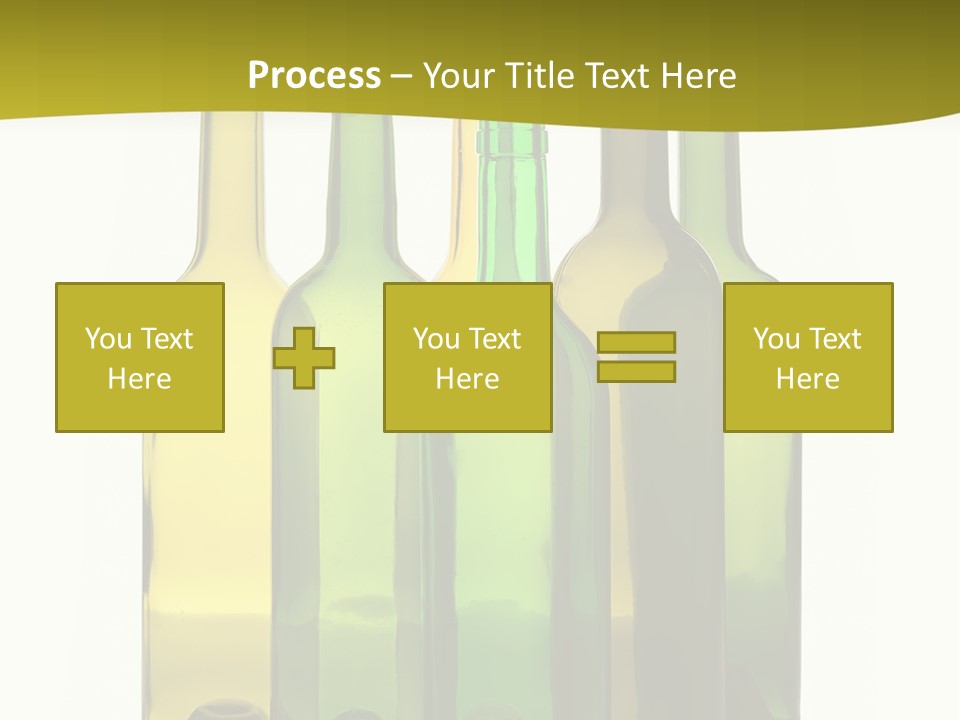Click the yellow bottle's base near the bottom
Screen dimensions: 960x720
point(200,640)
